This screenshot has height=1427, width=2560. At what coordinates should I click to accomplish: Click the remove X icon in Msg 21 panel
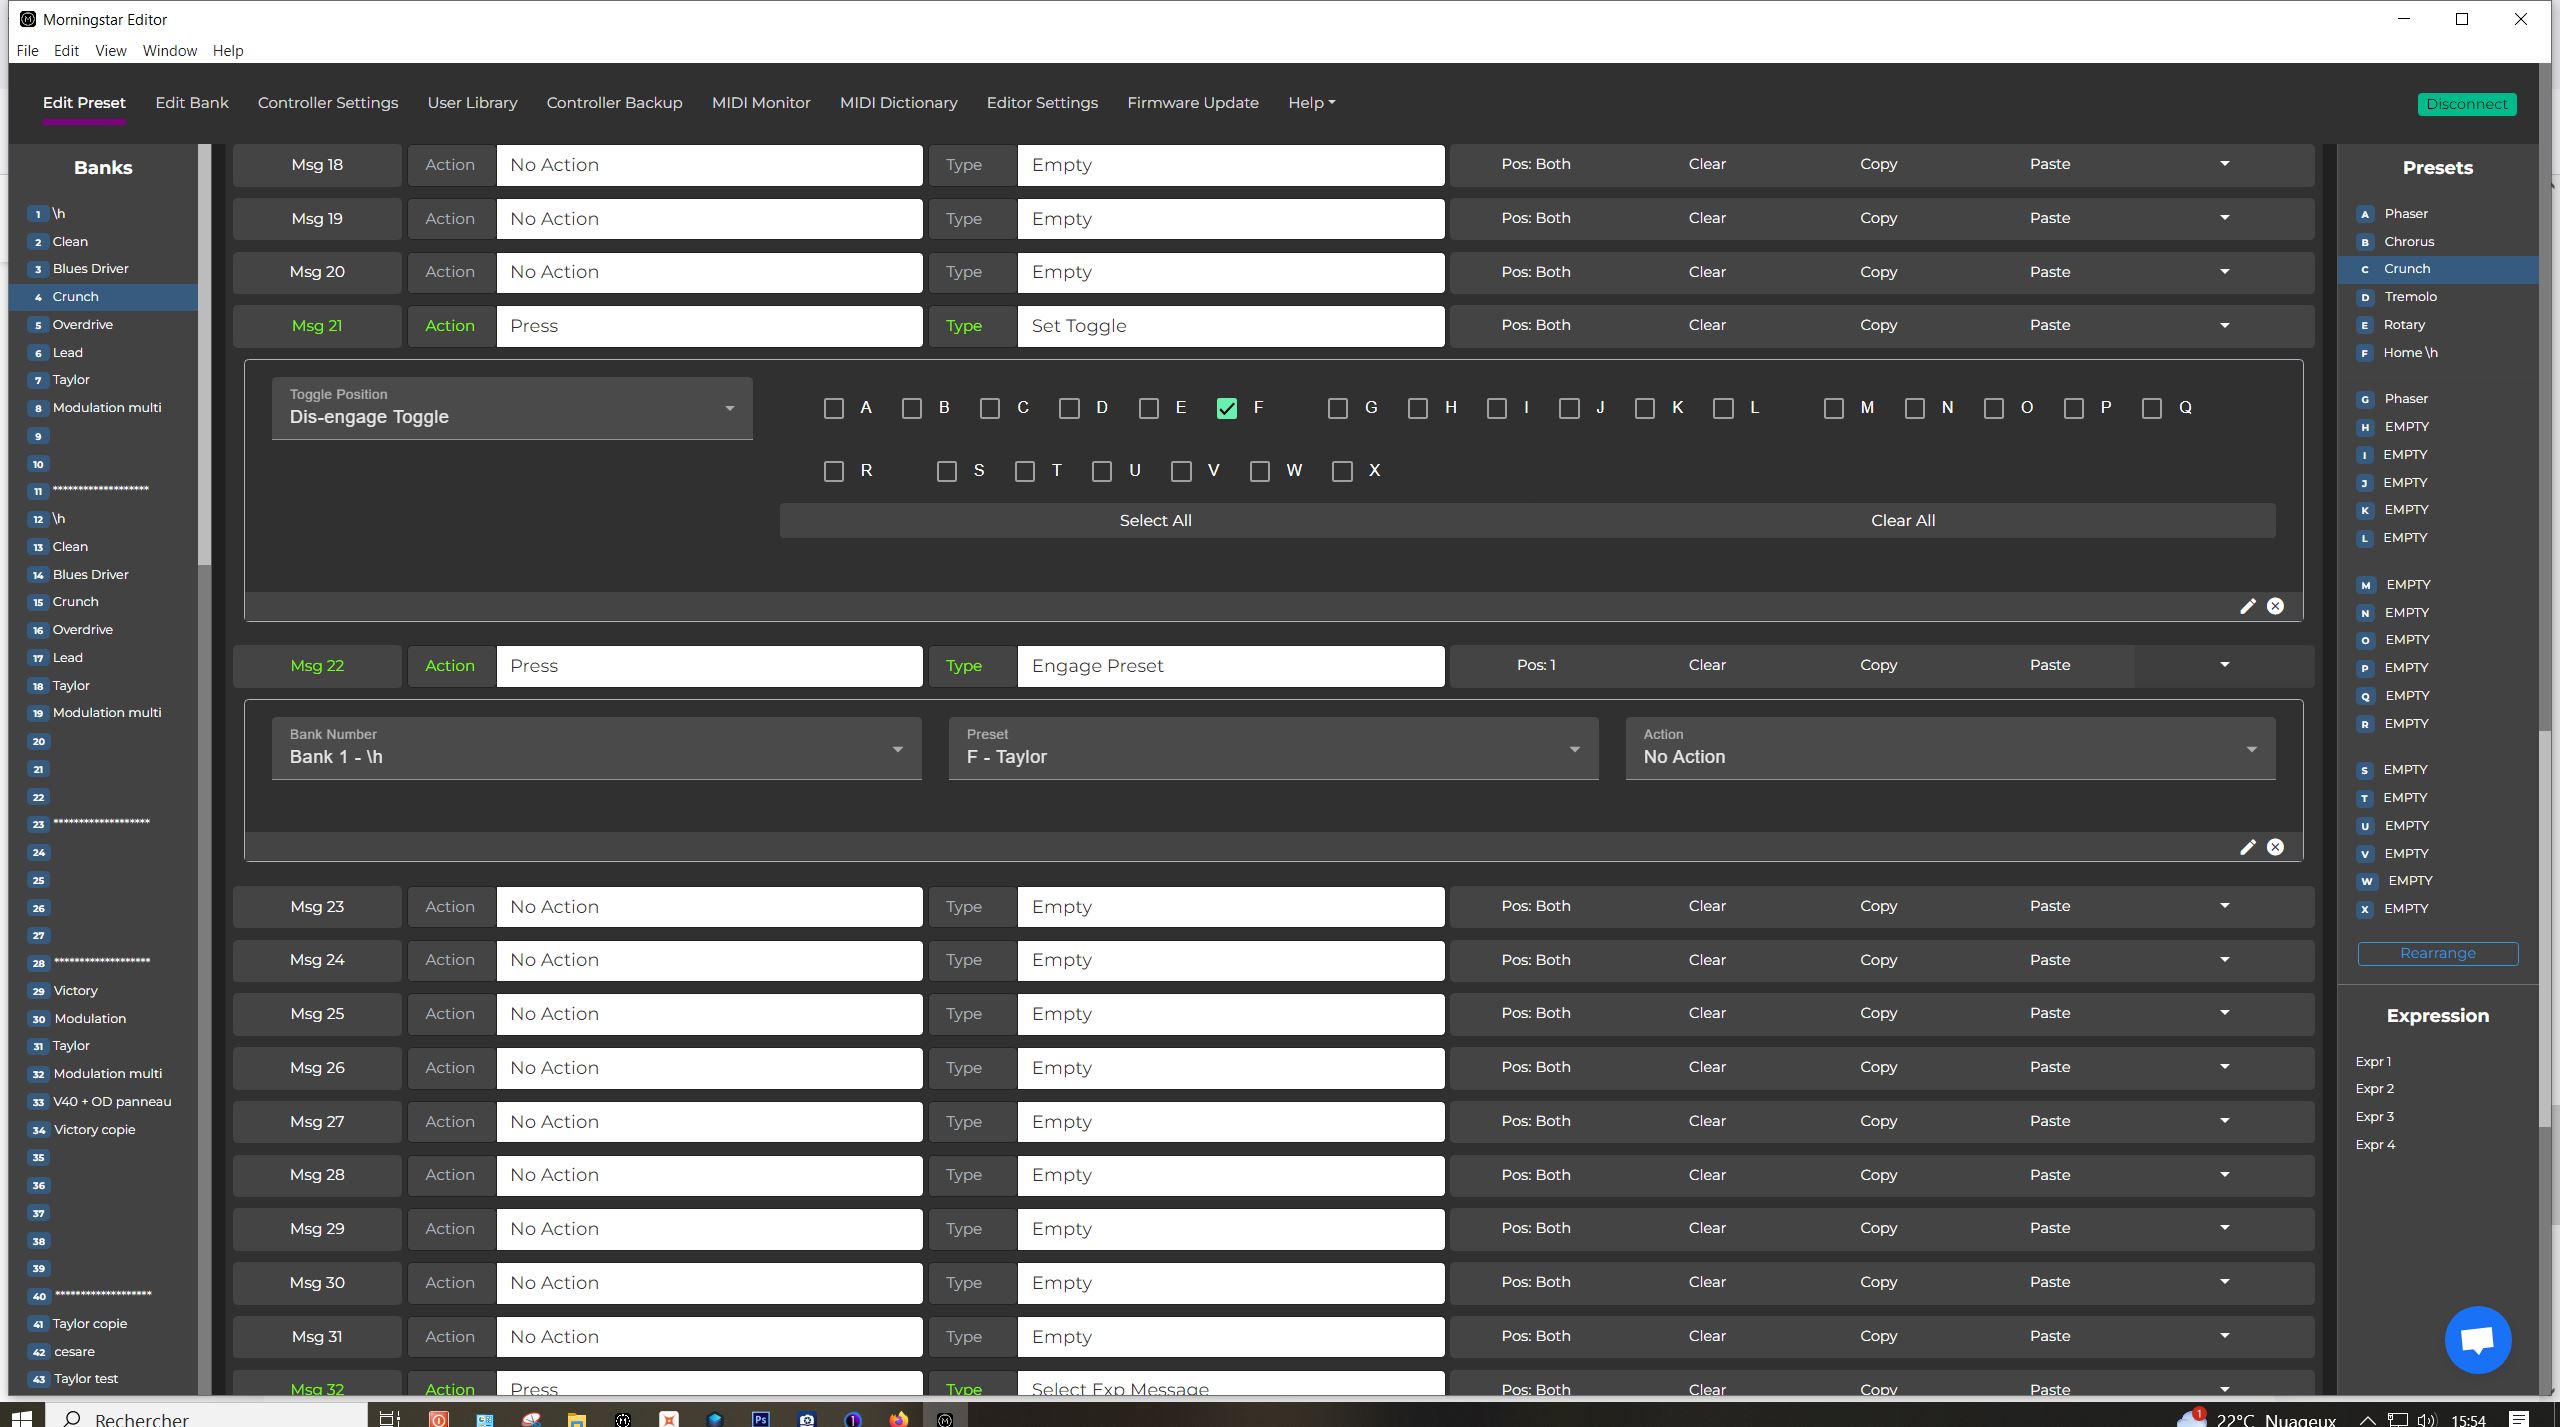tap(2275, 606)
